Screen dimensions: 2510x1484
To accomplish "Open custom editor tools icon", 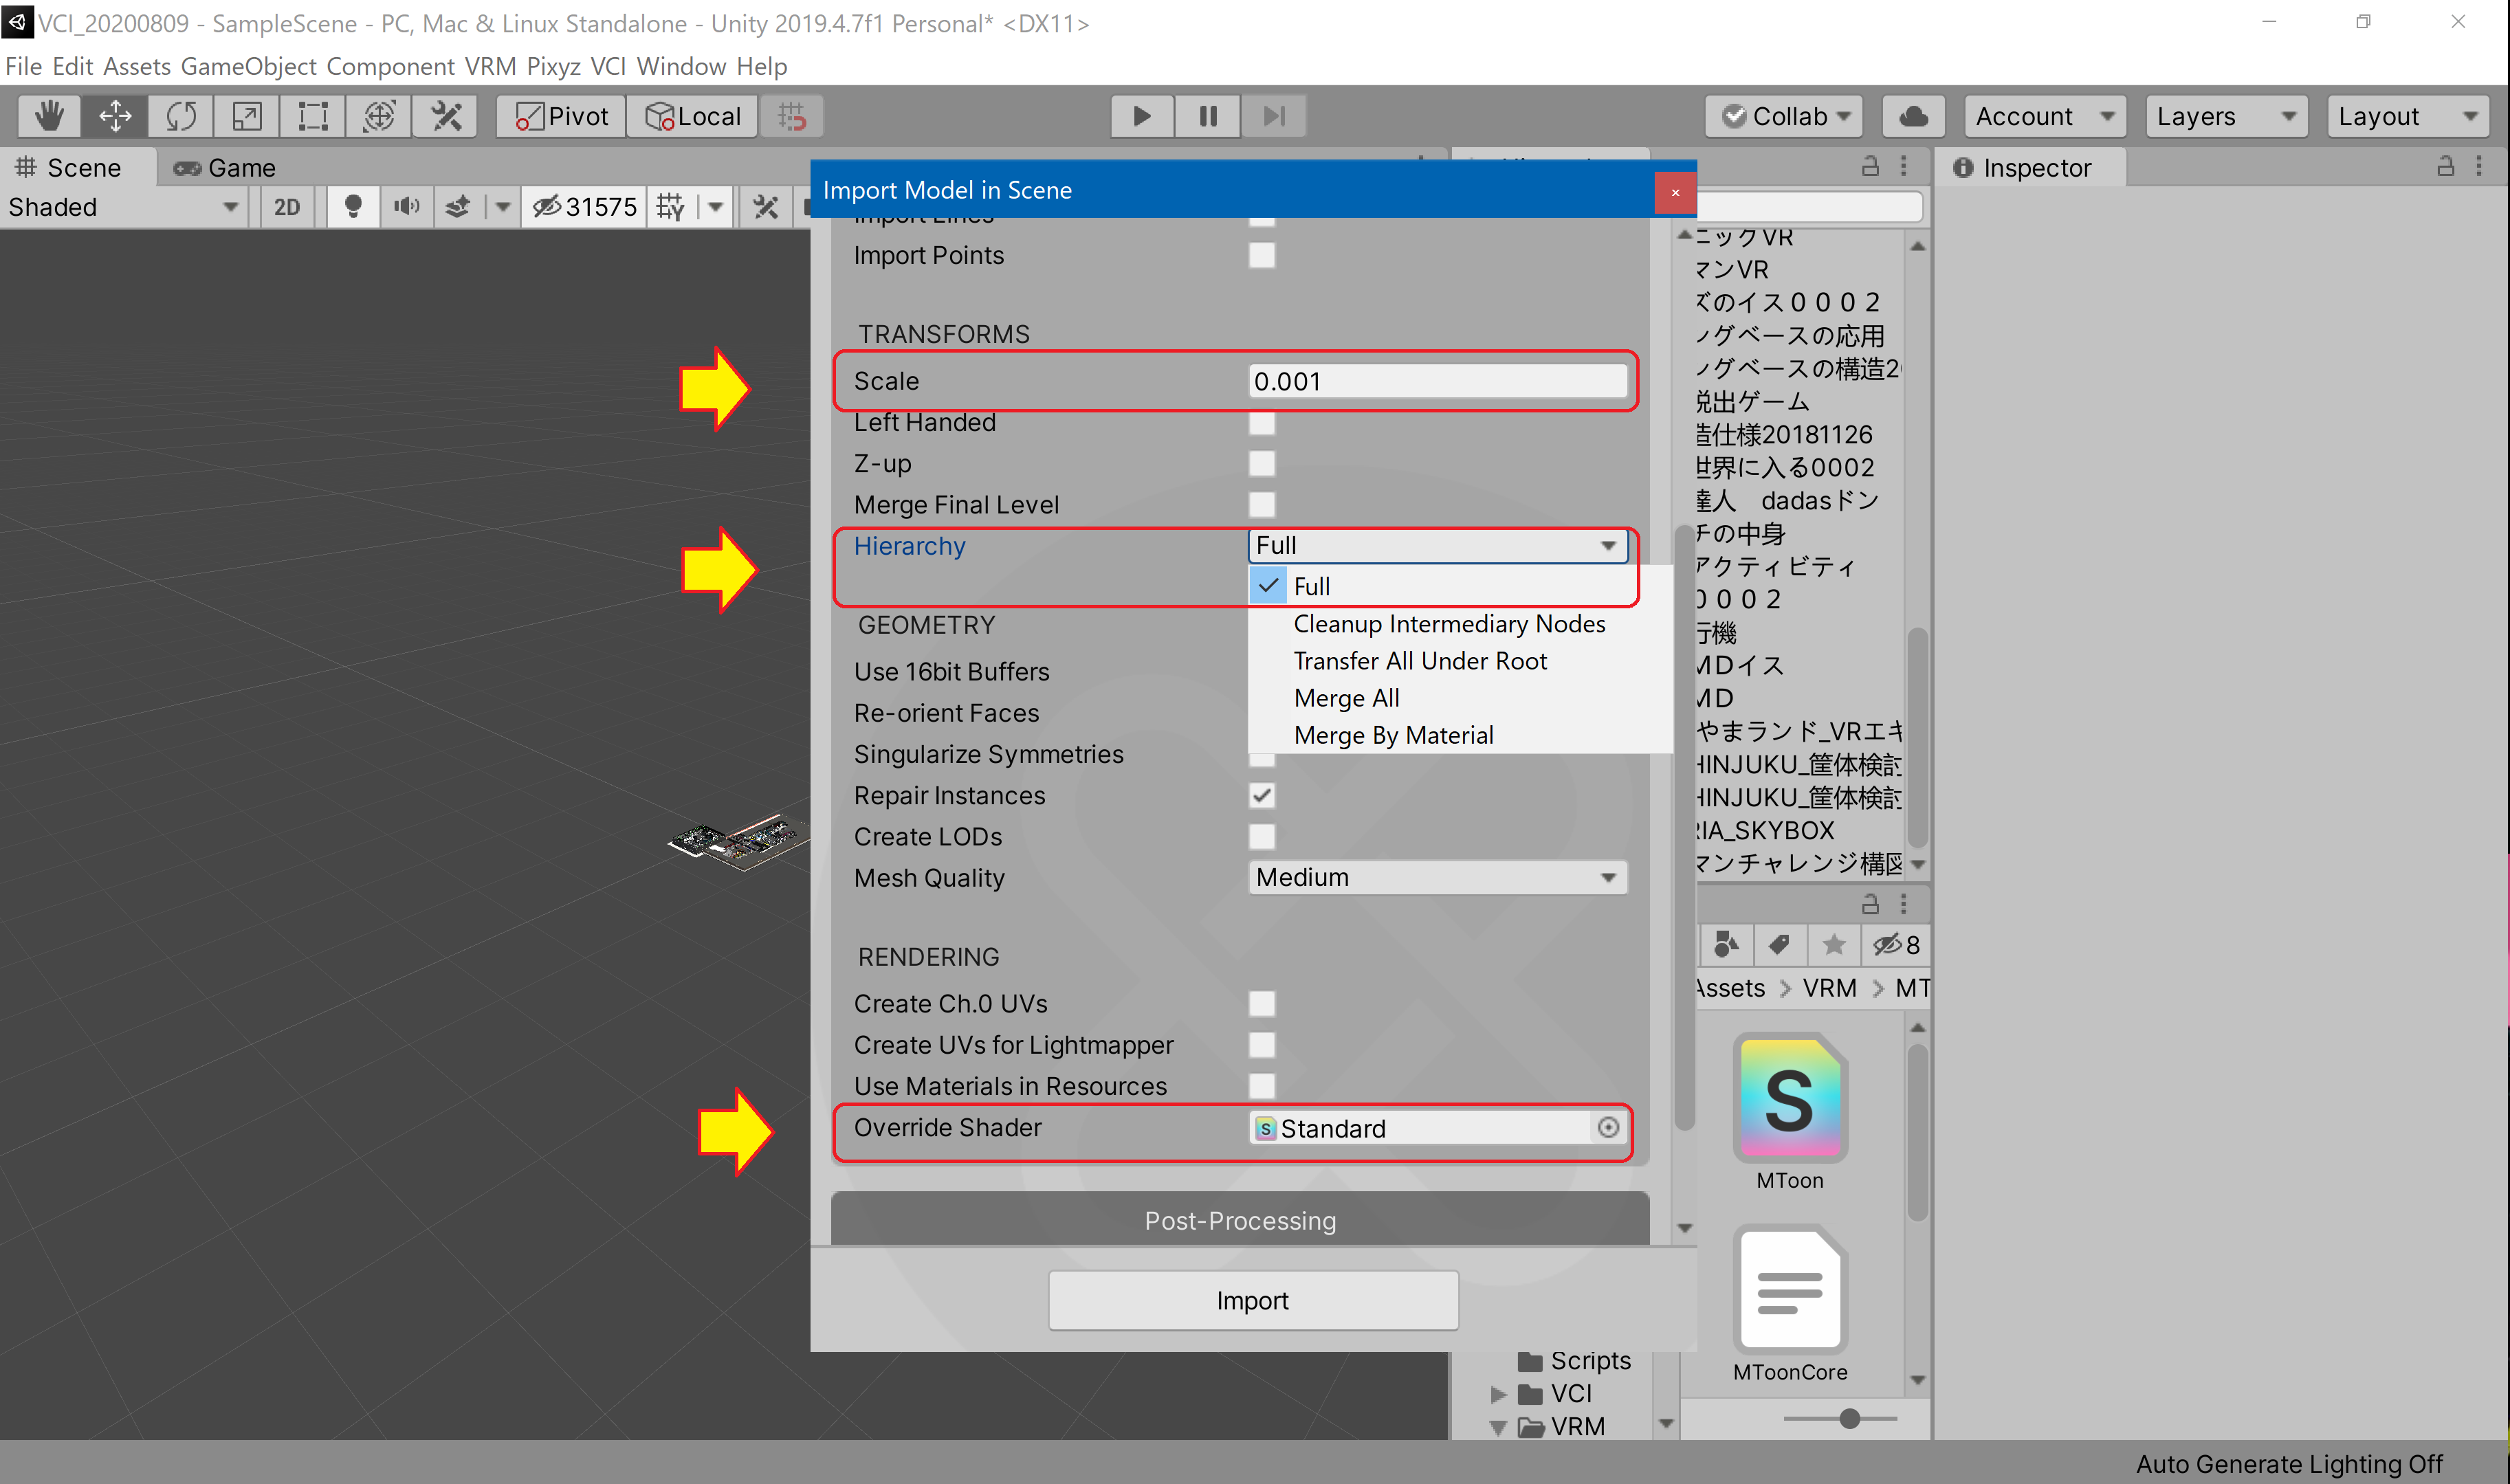I will coord(446,116).
